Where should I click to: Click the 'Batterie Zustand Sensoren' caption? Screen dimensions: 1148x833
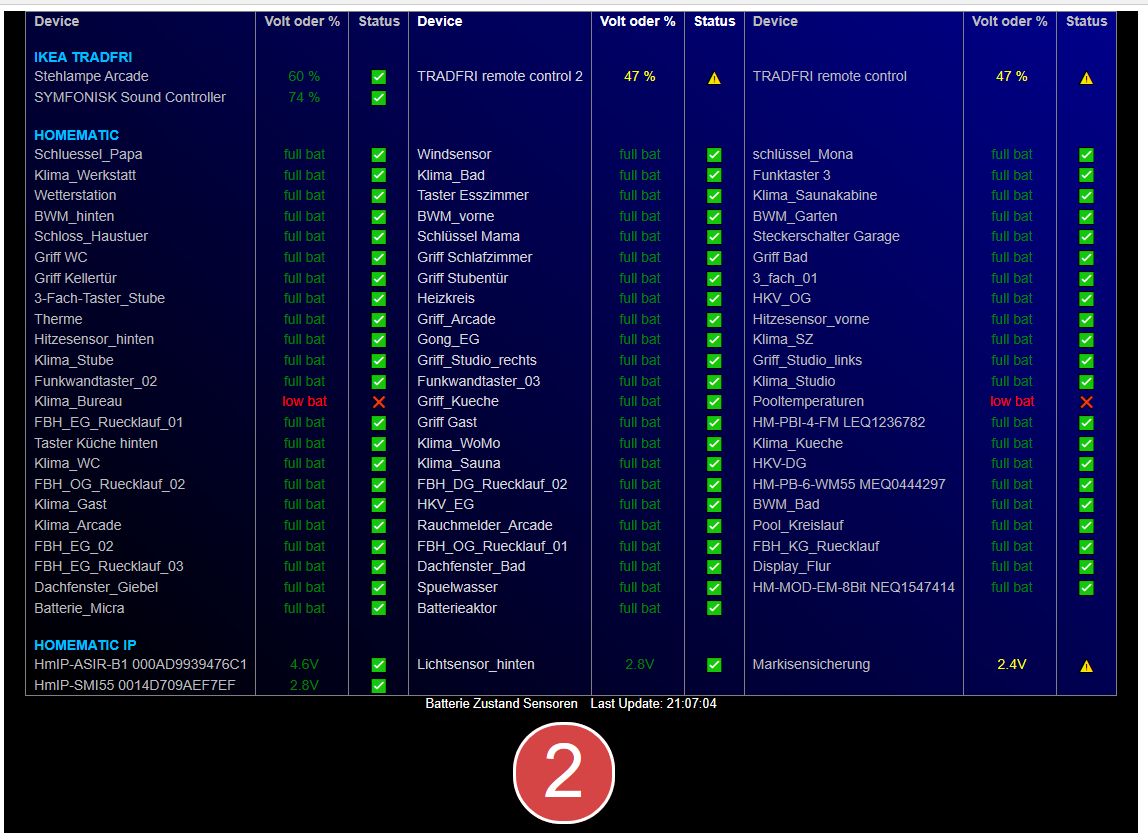502,703
